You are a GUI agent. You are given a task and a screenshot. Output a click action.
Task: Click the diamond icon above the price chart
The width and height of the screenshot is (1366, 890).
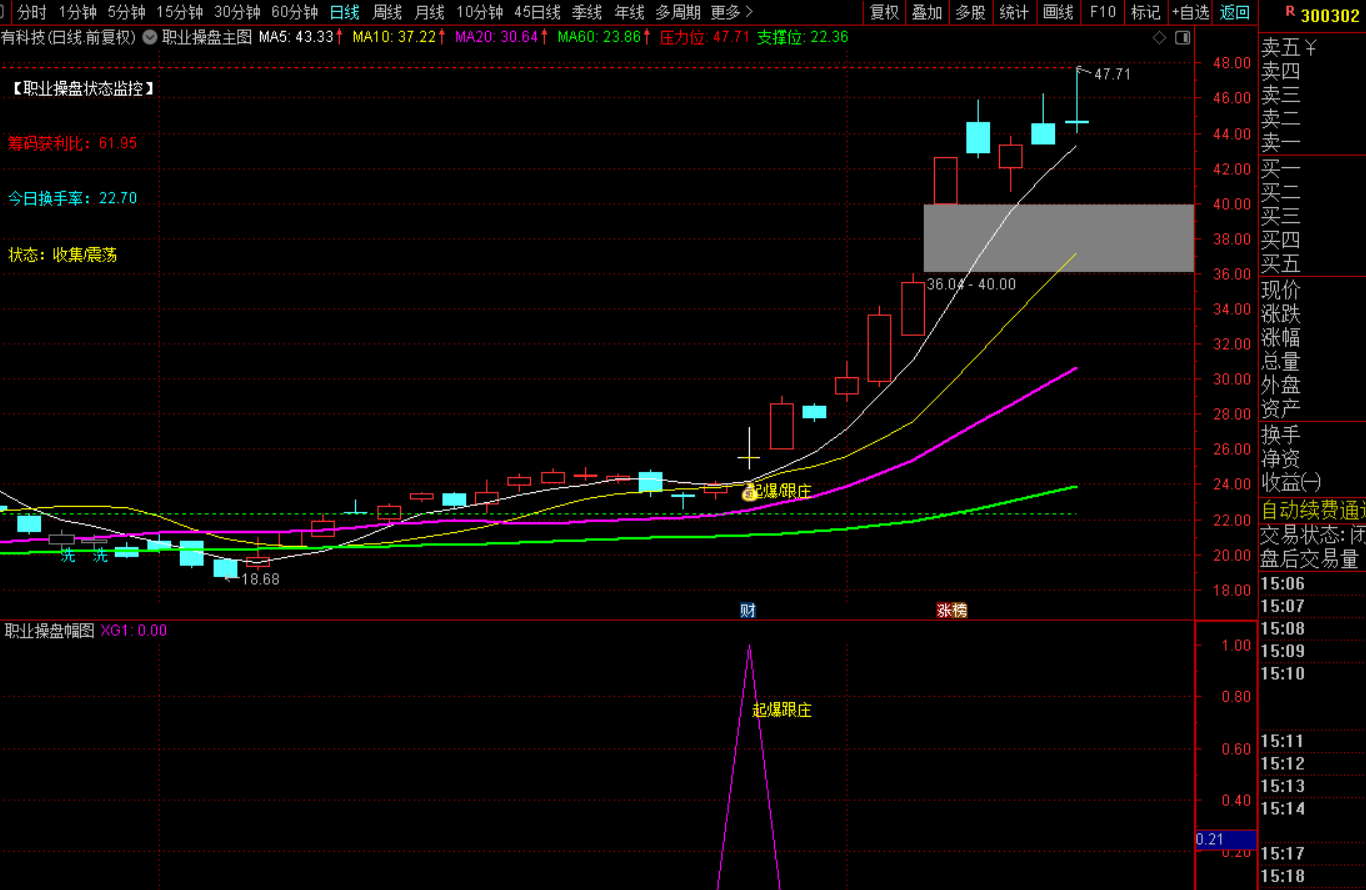(x=1159, y=37)
